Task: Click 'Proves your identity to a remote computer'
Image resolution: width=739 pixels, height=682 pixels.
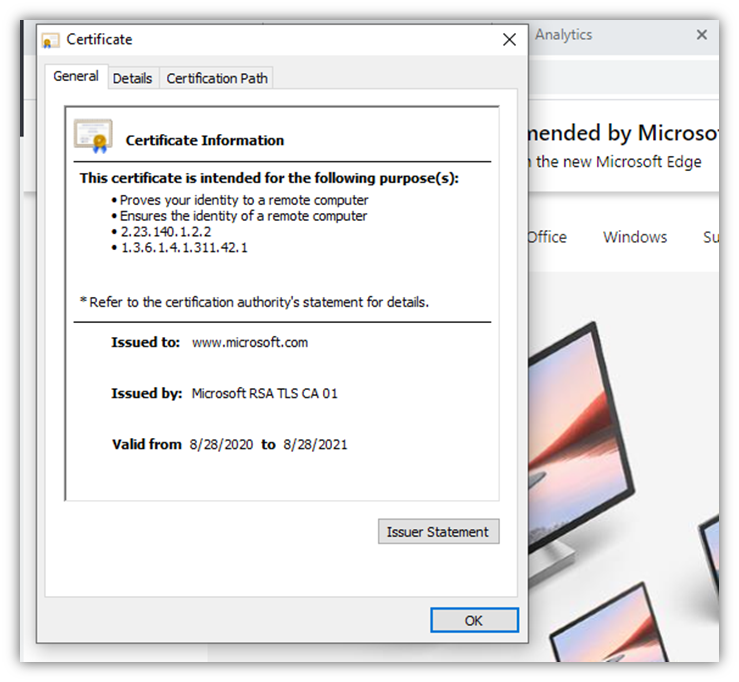Action: click(244, 200)
